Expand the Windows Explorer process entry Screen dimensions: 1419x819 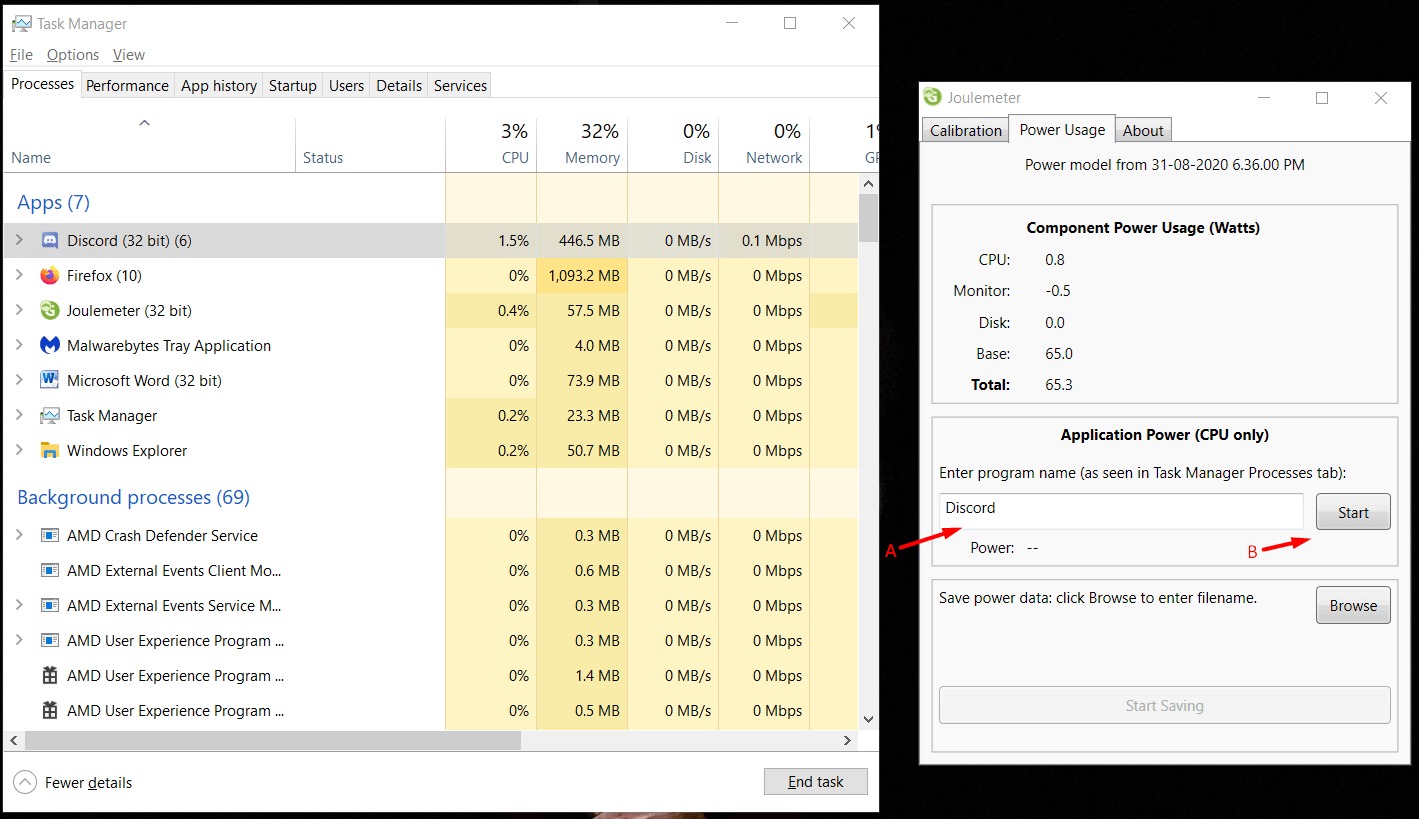click(19, 450)
